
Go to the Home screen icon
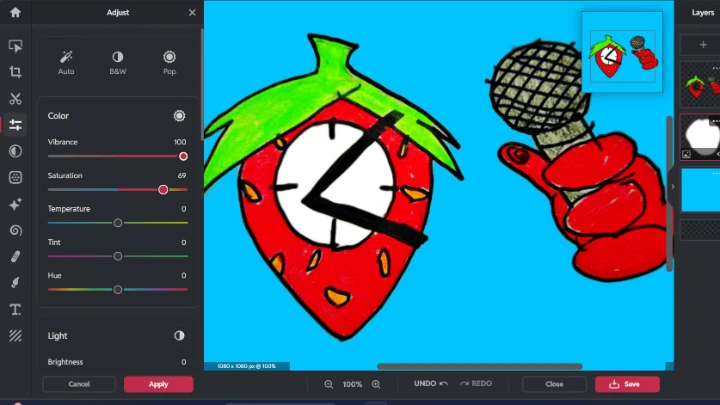[x=15, y=12]
